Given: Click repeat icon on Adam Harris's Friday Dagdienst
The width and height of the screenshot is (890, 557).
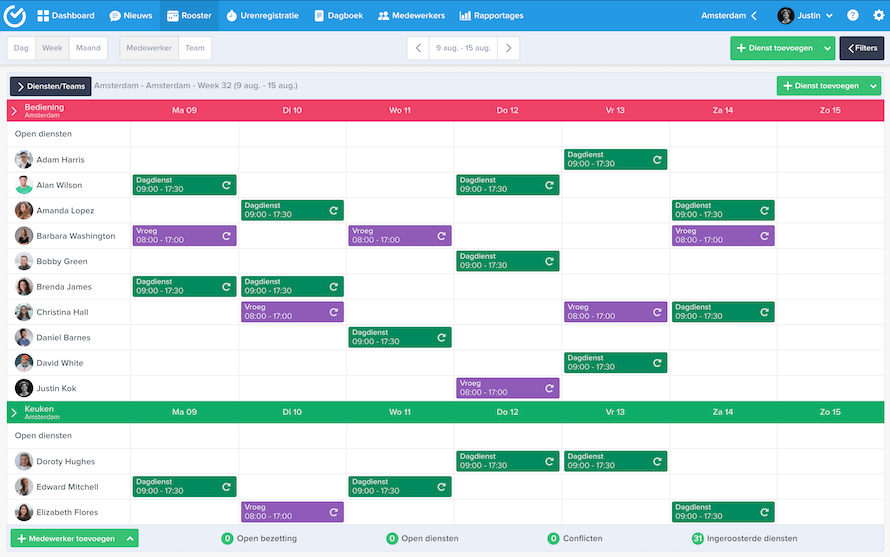Looking at the screenshot, I should (x=657, y=160).
